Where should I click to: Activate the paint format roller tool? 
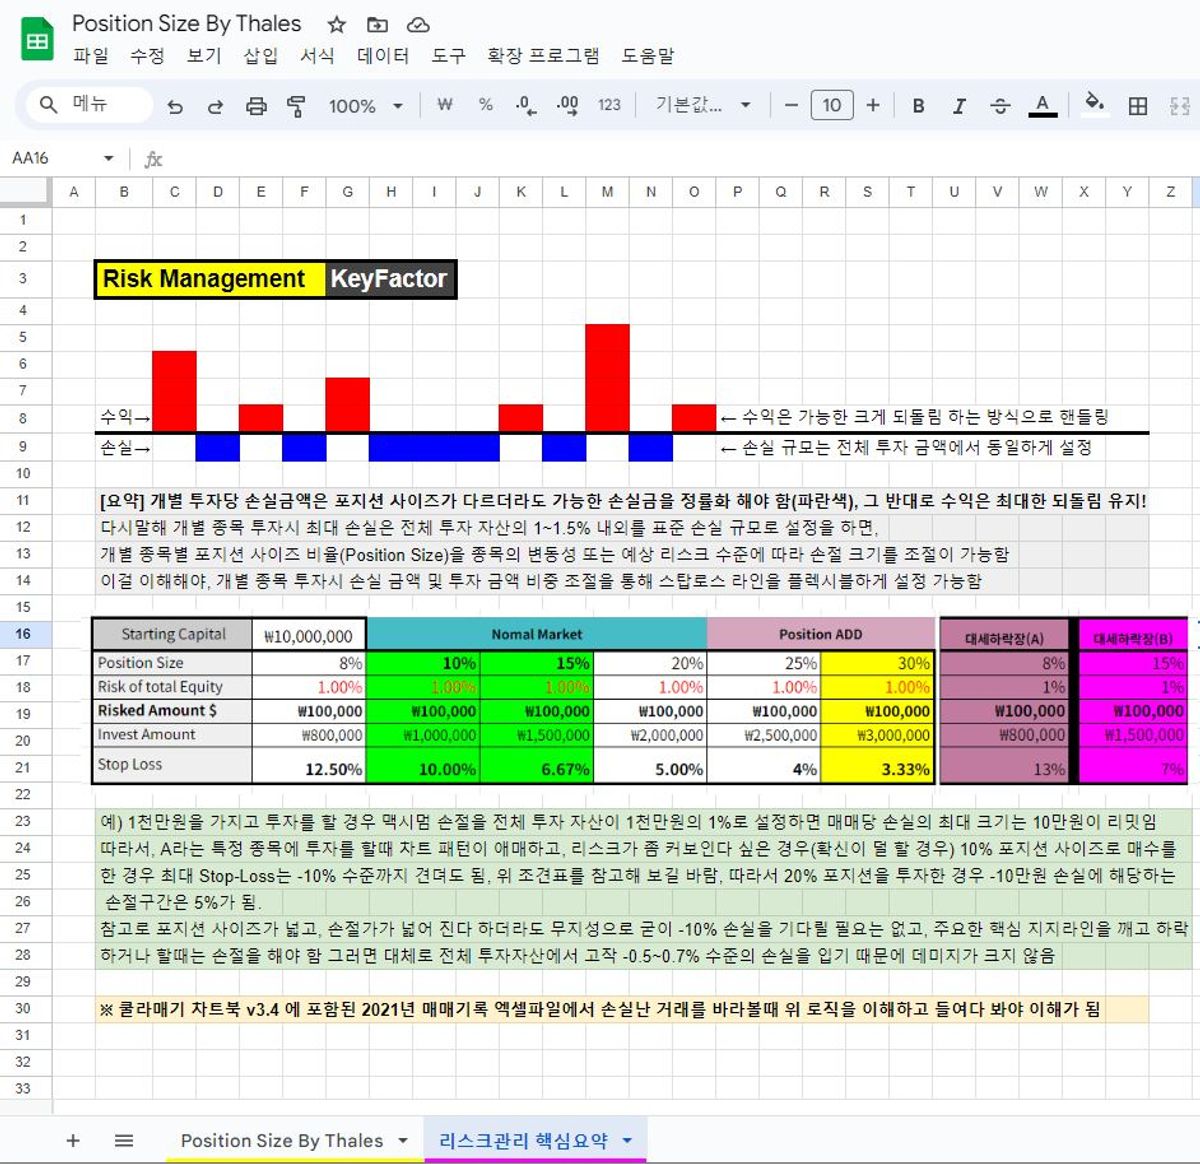tap(296, 106)
